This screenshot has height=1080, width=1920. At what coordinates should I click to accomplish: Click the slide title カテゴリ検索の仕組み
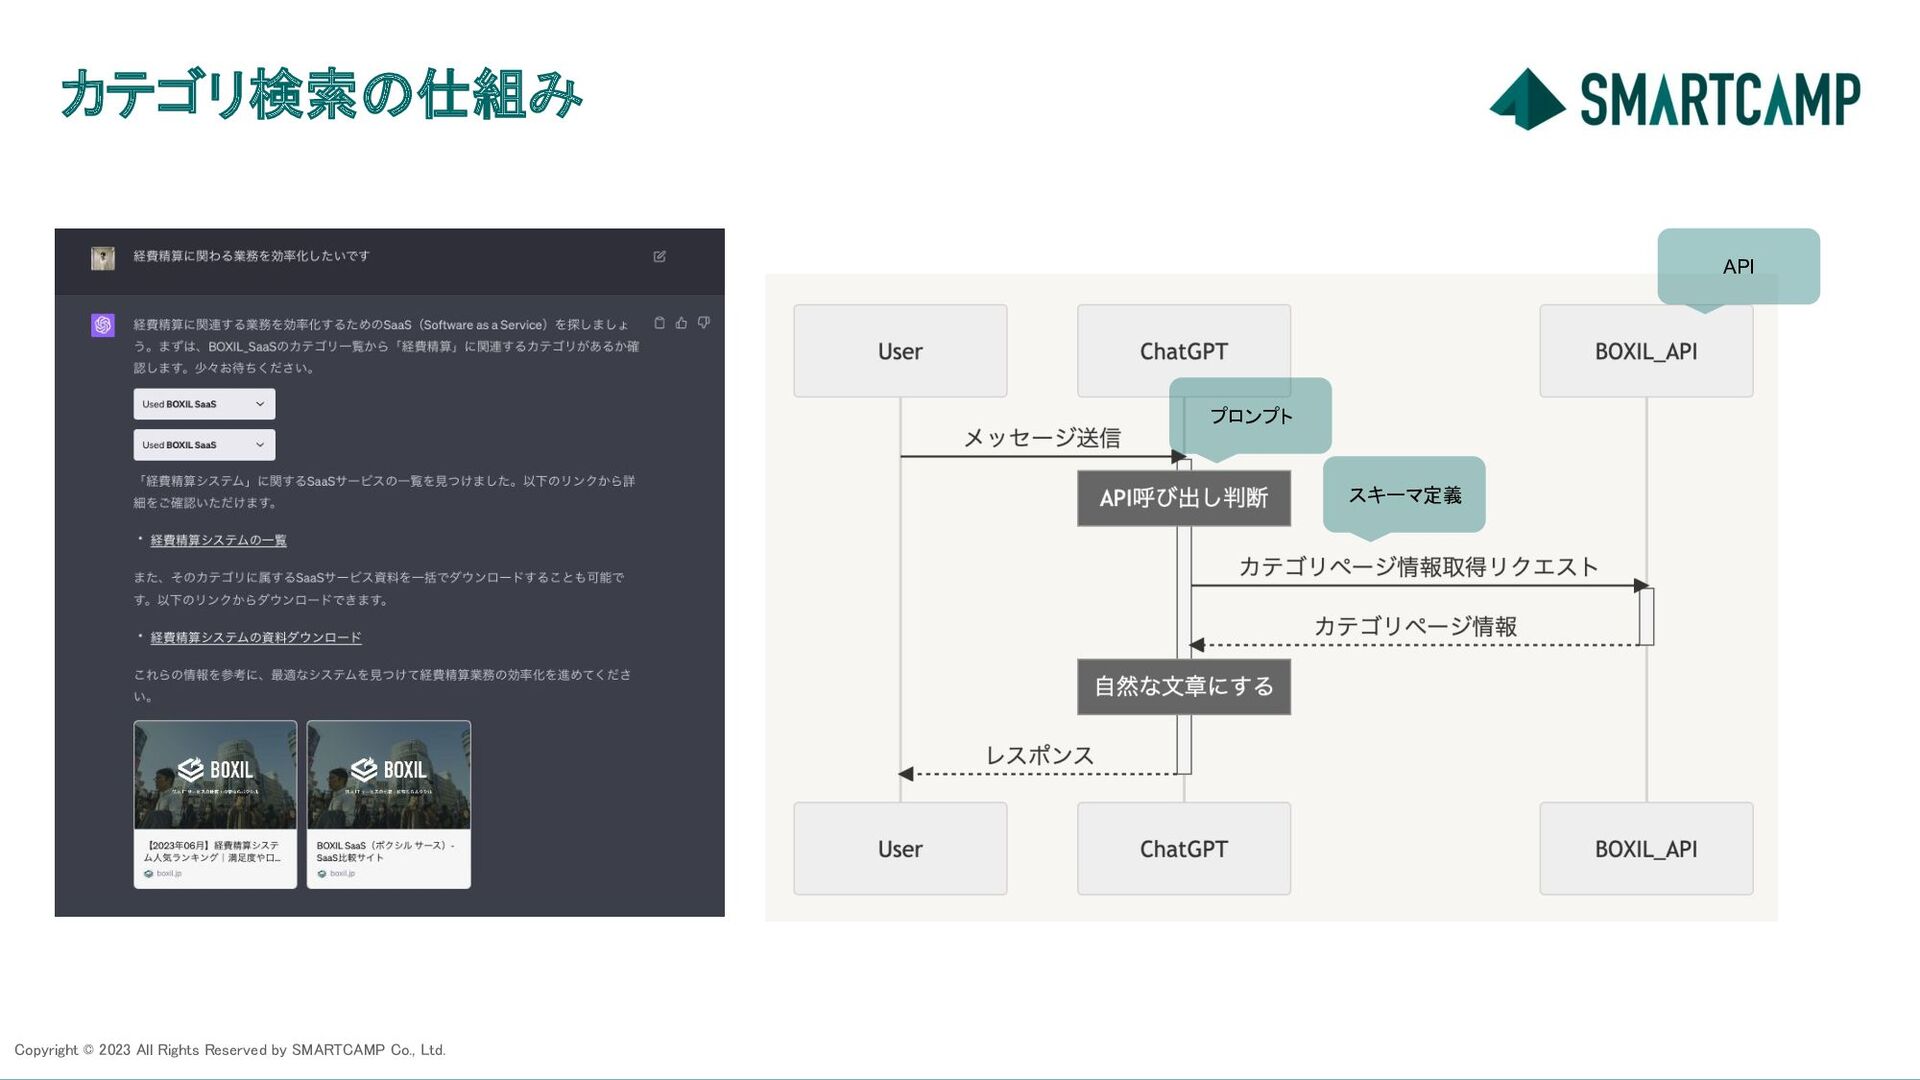point(321,96)
